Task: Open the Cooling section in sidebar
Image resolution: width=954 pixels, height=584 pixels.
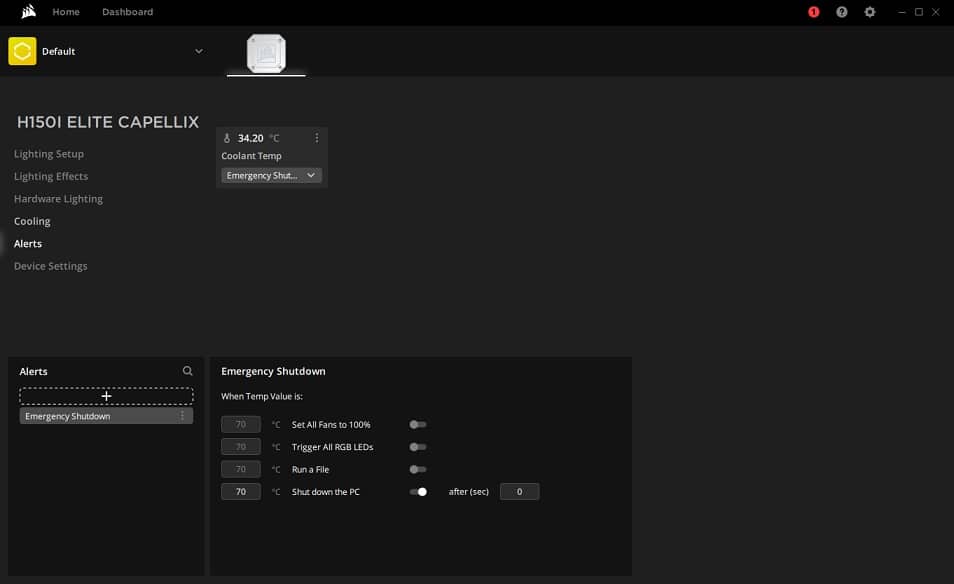Action: pyautogui.click(x=32, y=221)
